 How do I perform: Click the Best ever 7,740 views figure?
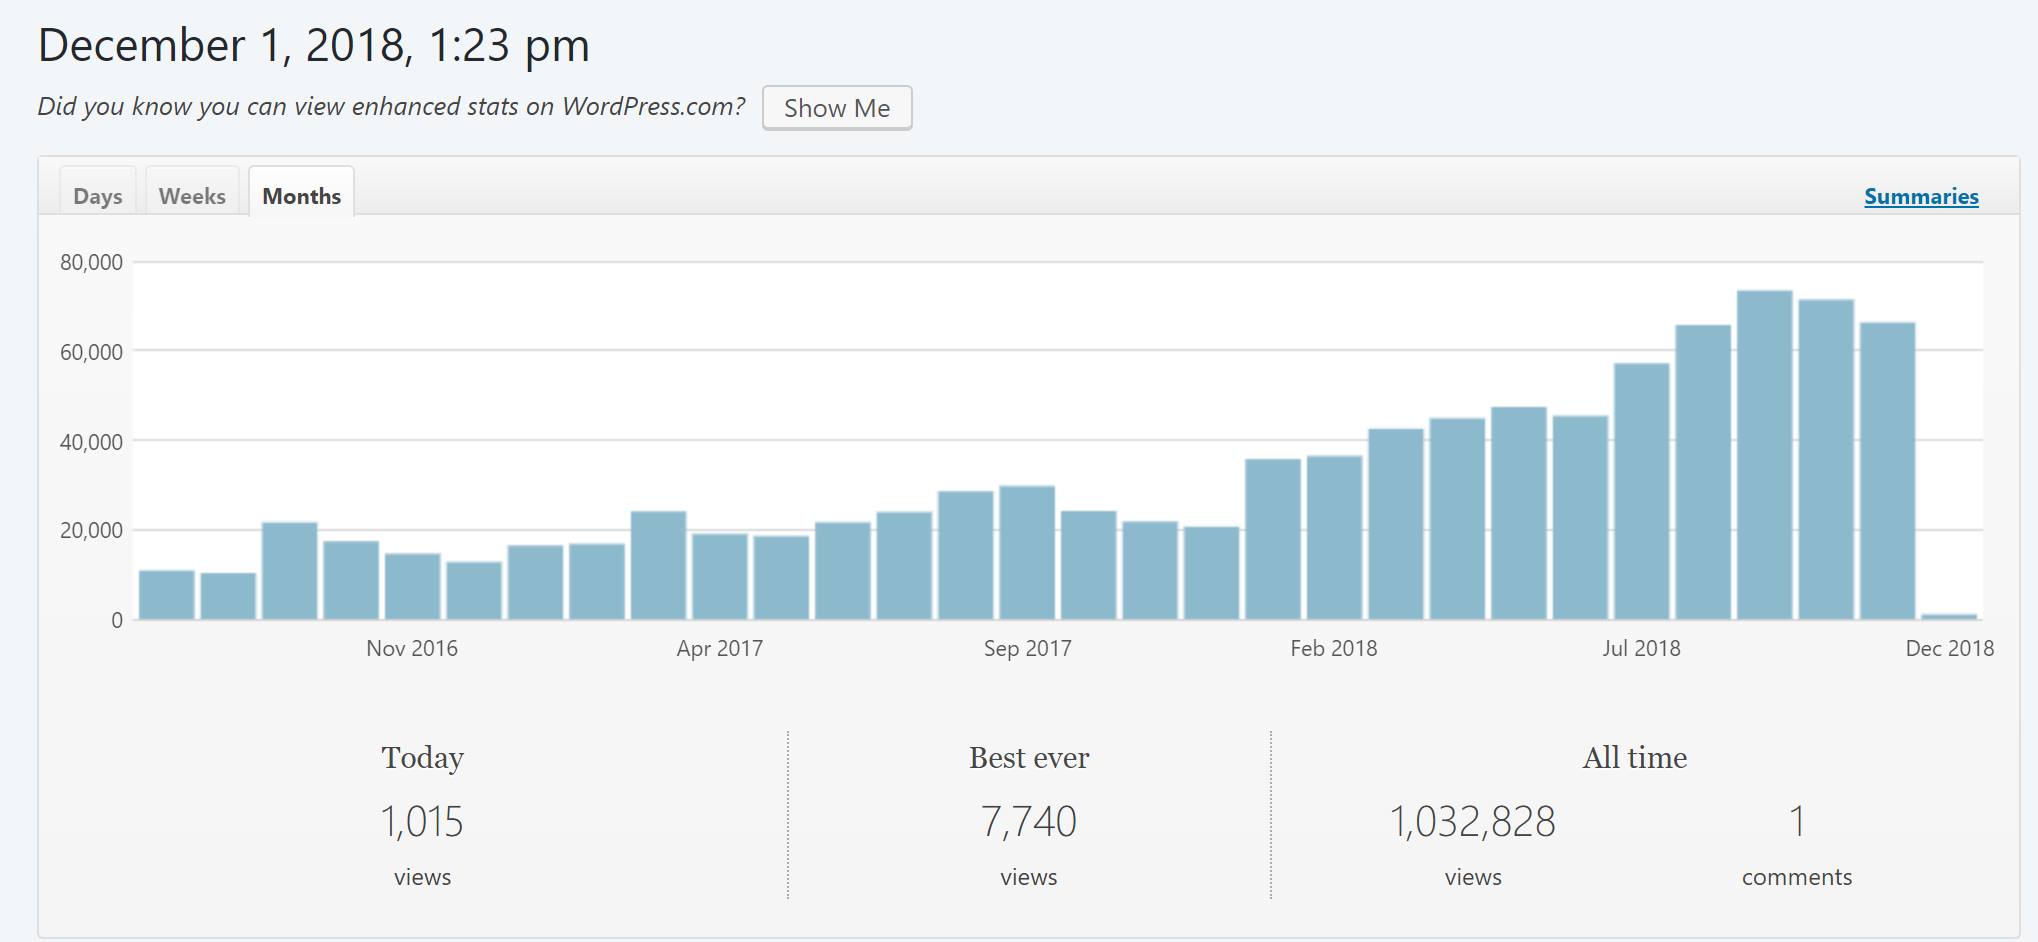(1028, 822)
